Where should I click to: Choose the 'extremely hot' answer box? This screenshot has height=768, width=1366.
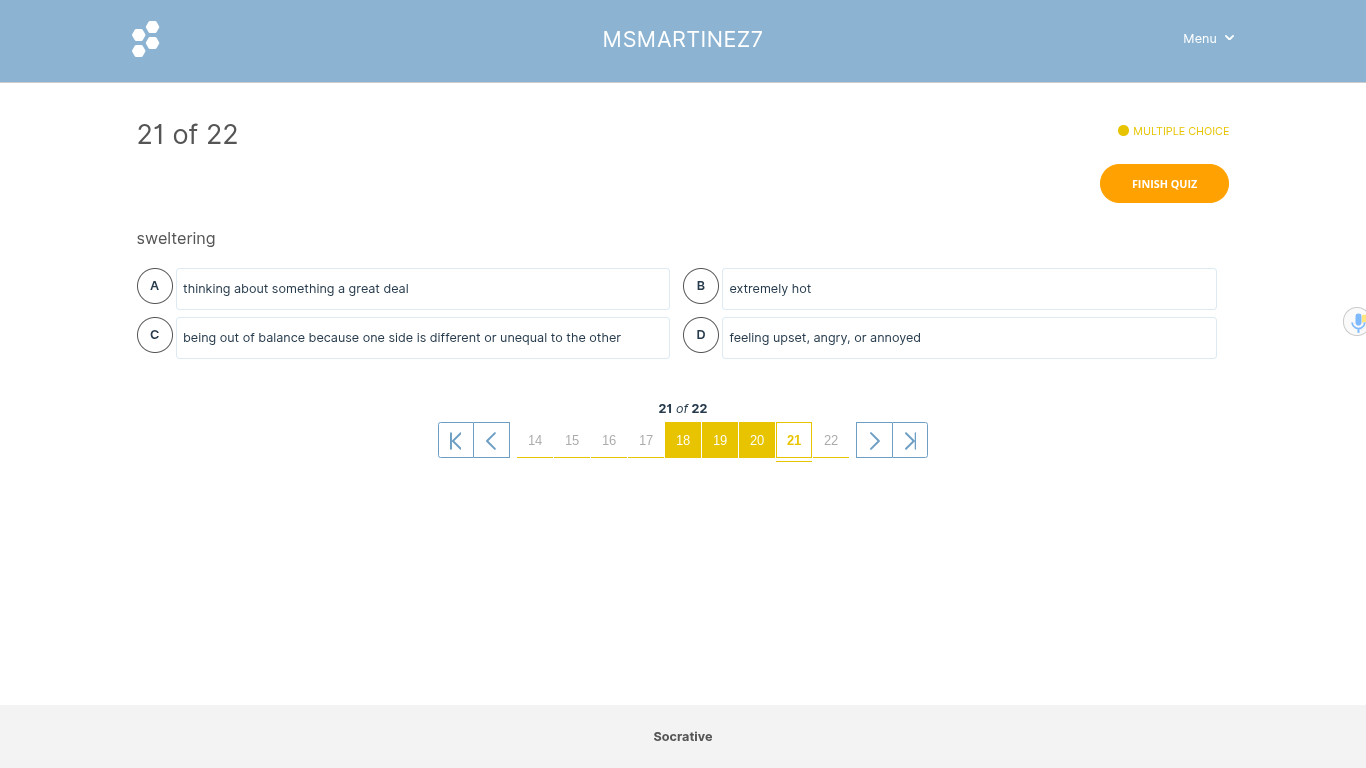point(969,289)
